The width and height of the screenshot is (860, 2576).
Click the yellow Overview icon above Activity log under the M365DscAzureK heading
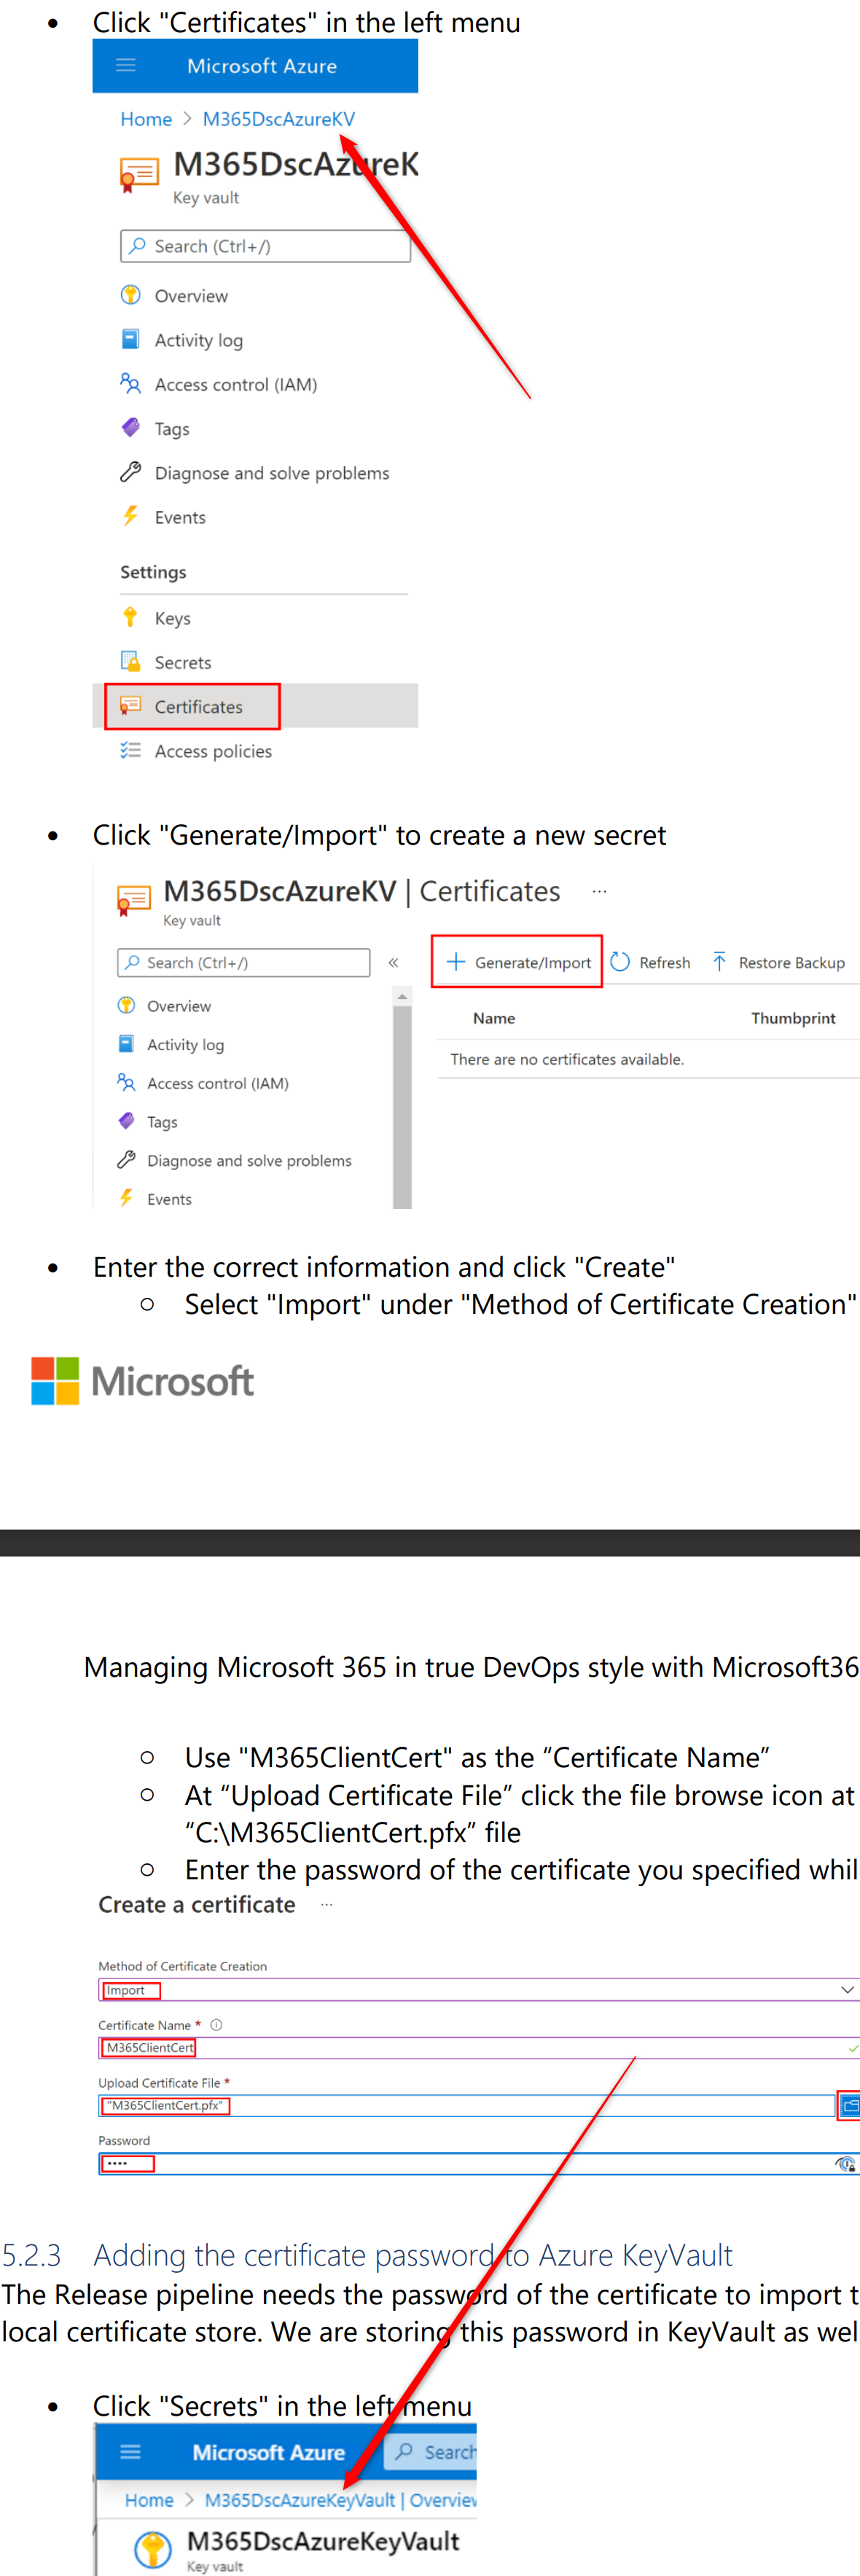point(130,295)
